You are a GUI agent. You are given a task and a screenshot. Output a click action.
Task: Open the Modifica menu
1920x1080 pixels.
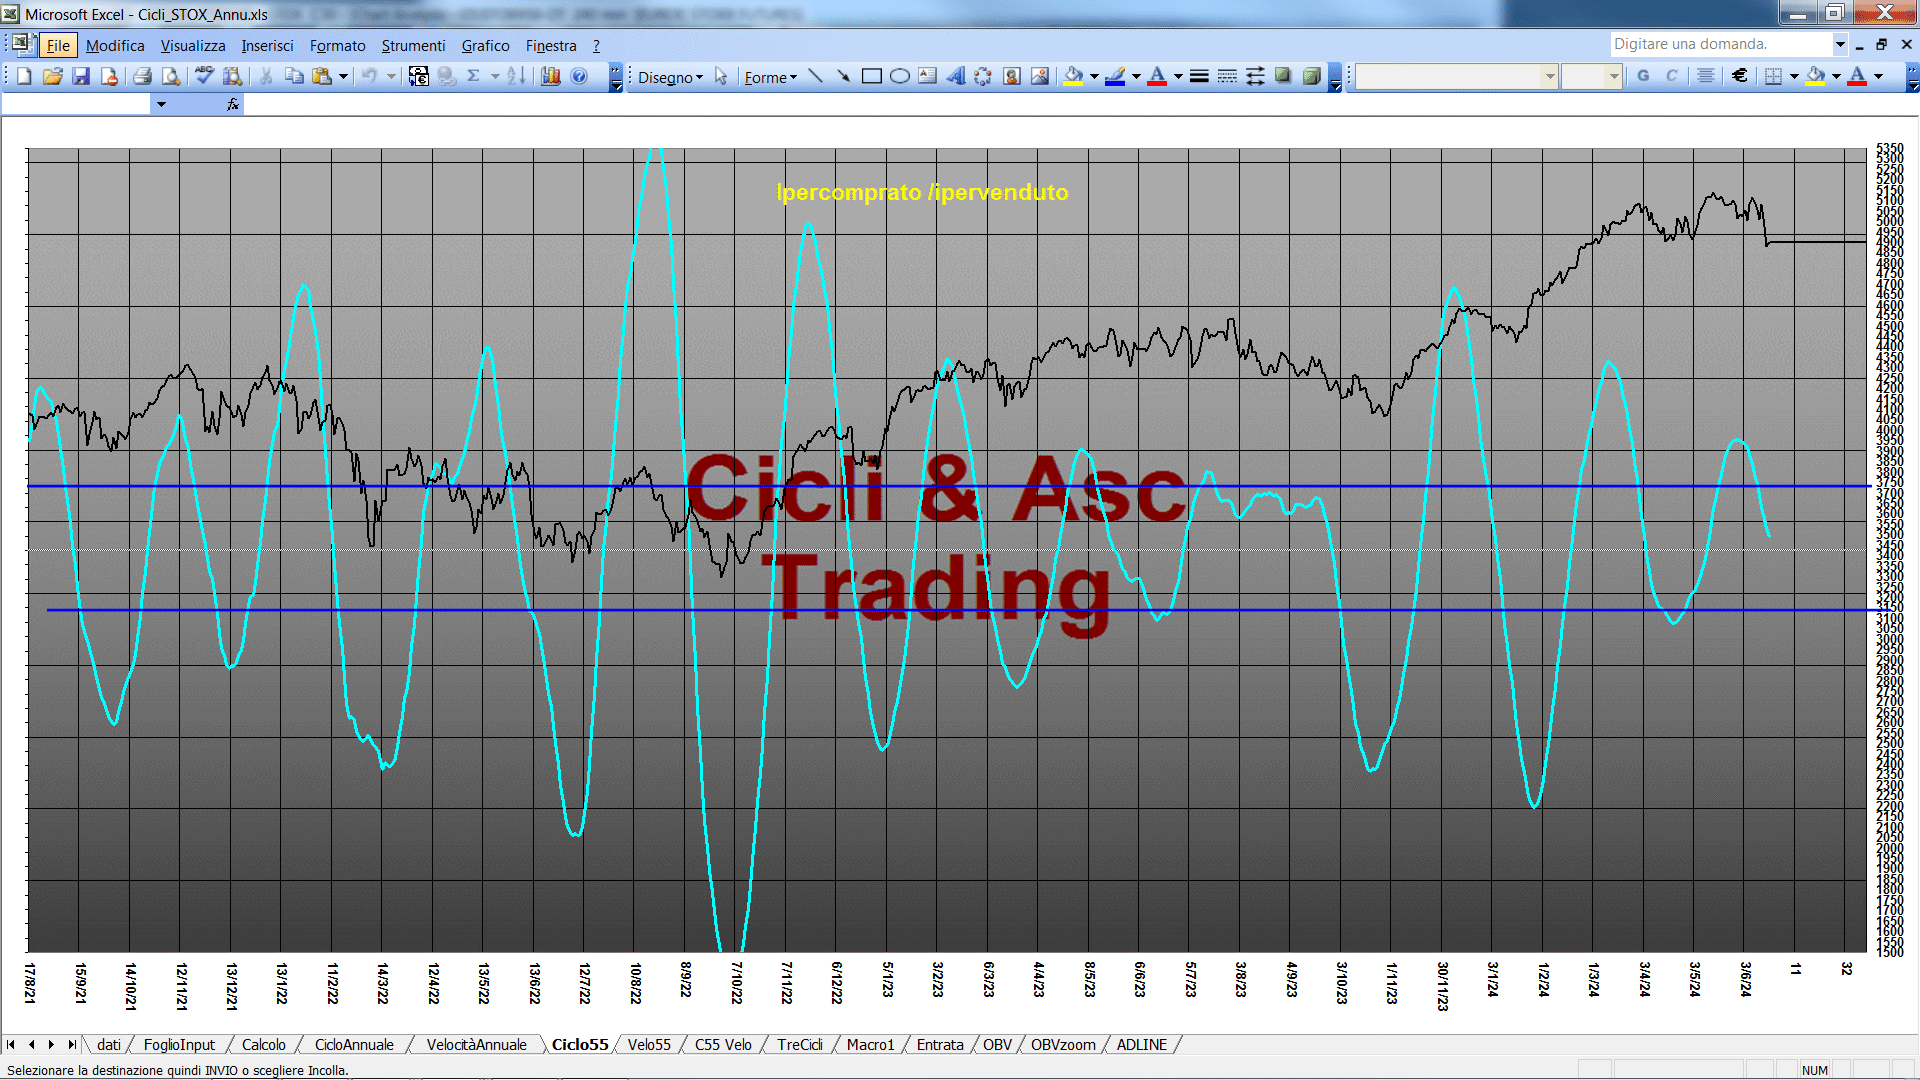pyautogui.click(x=115, y=45)
